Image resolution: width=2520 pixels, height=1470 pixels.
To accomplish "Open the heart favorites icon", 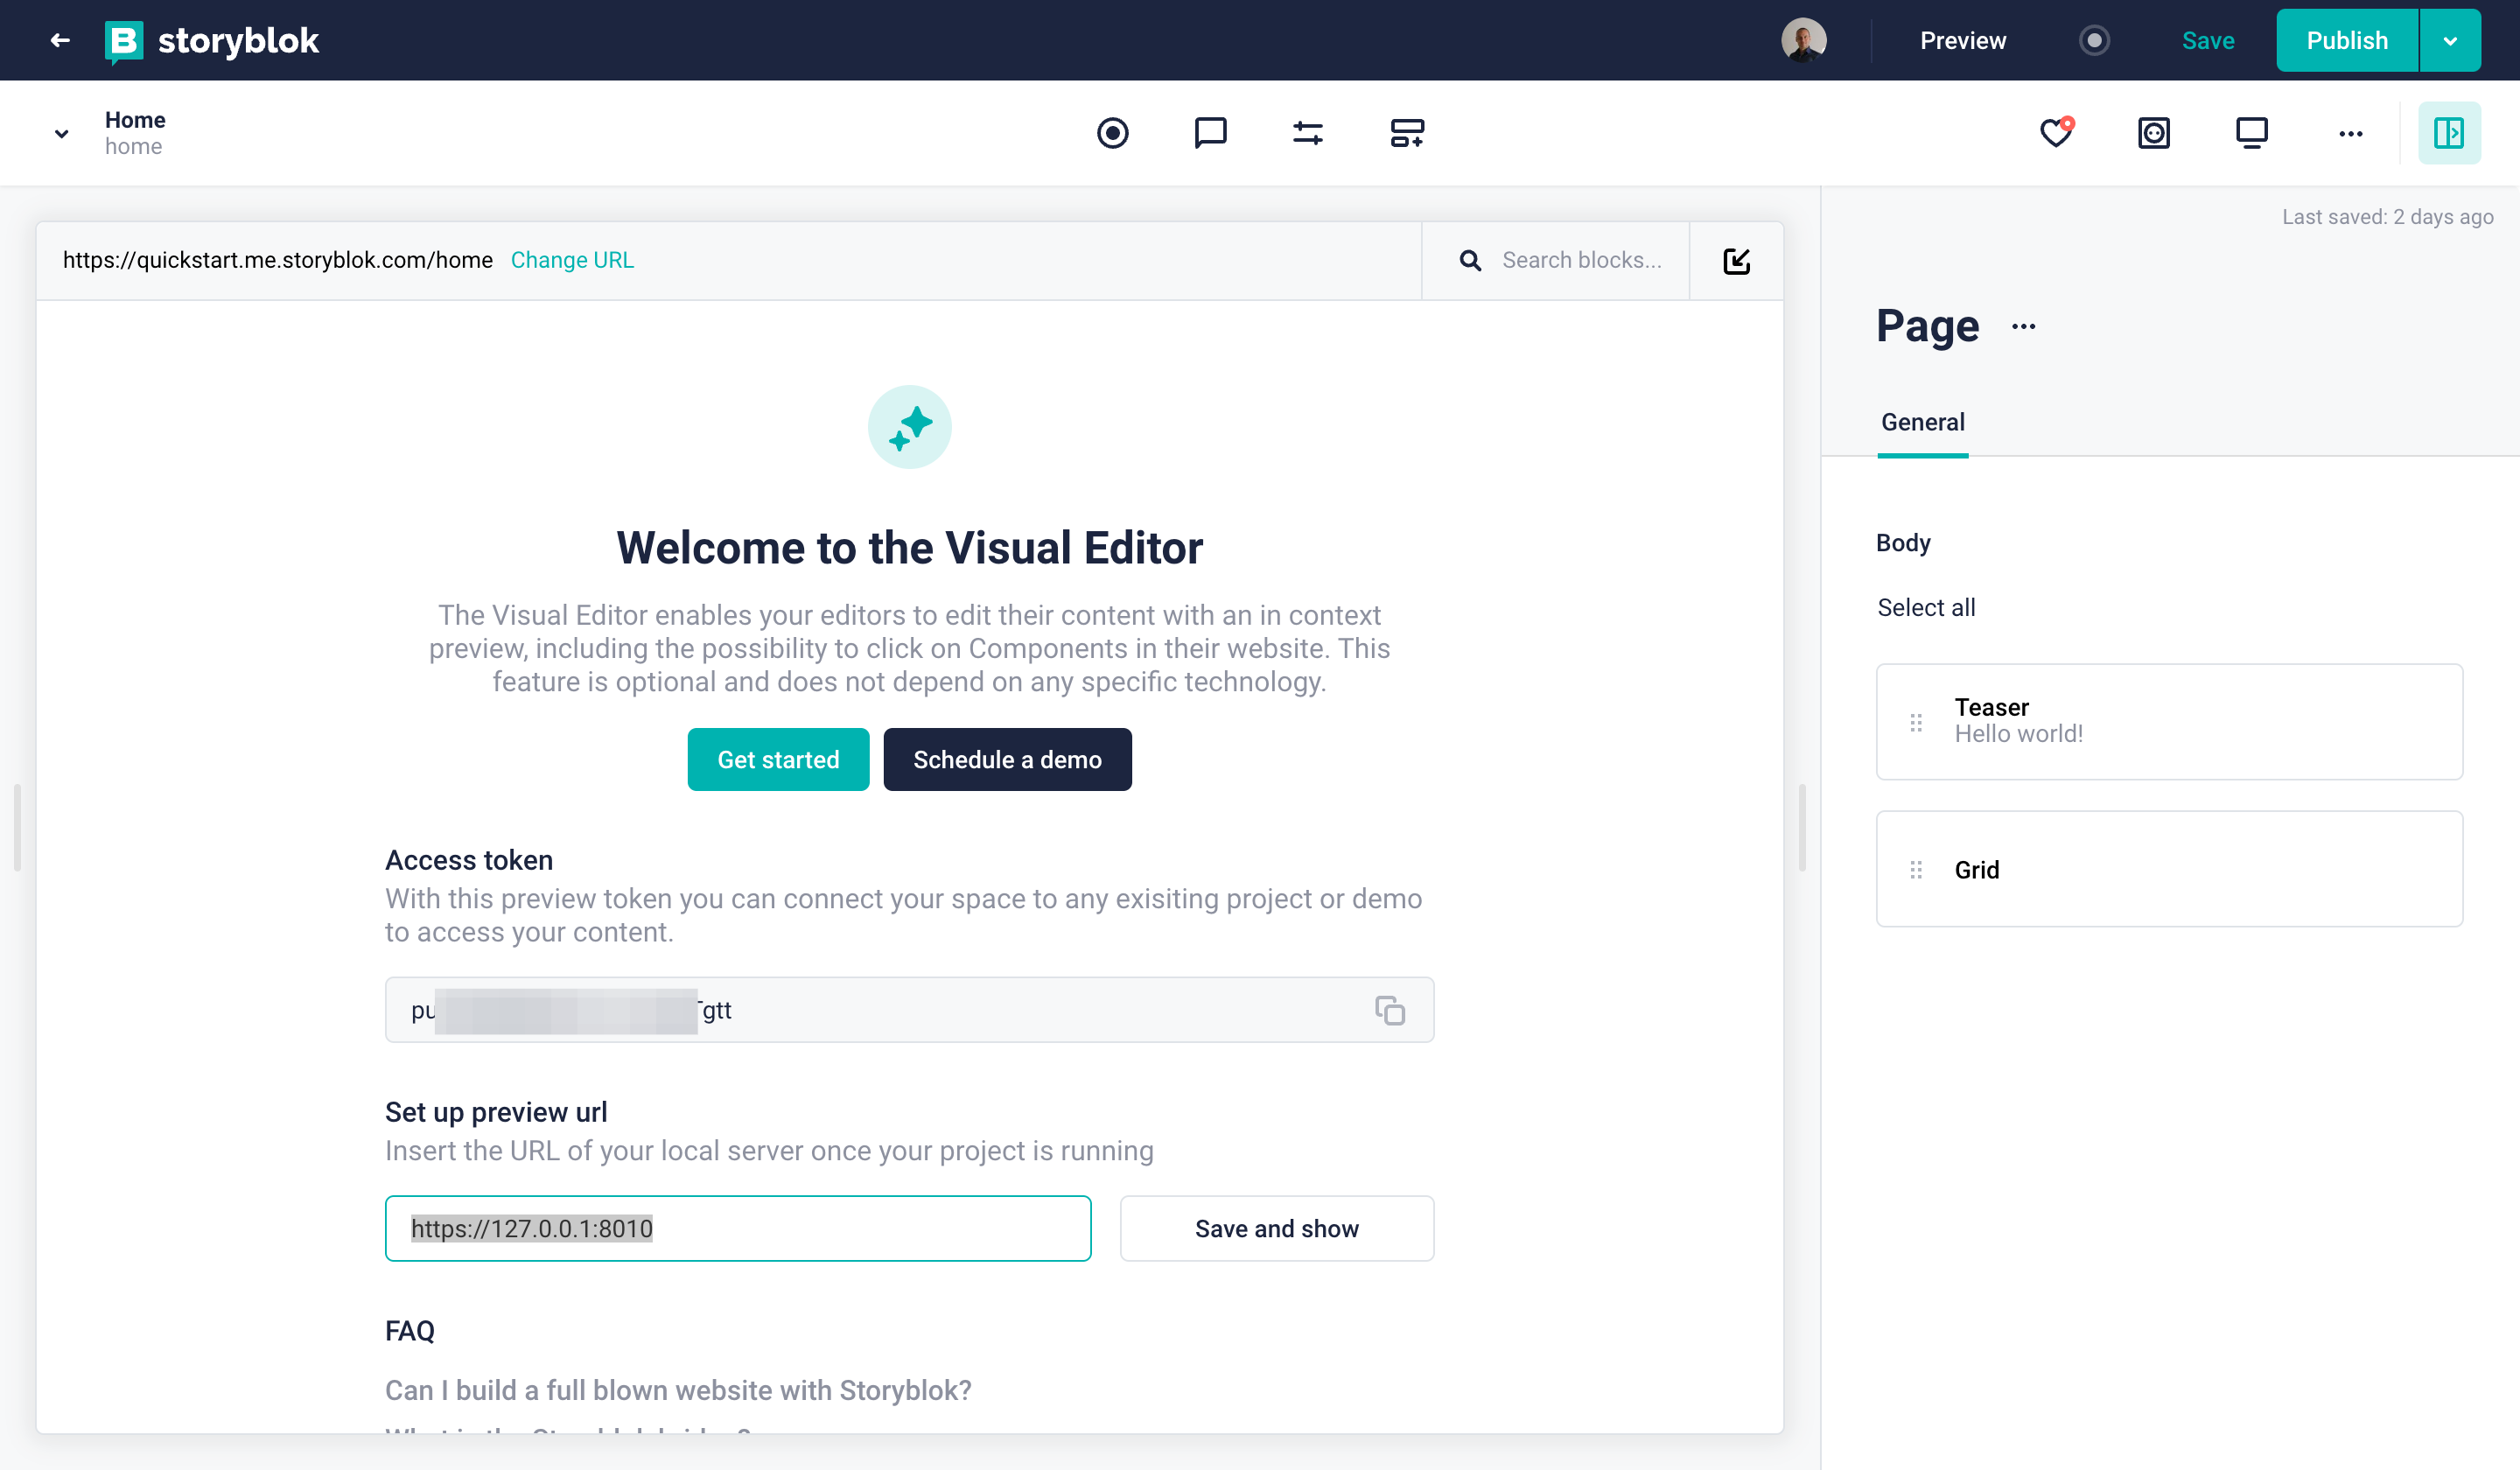I will coord(2056,133).
